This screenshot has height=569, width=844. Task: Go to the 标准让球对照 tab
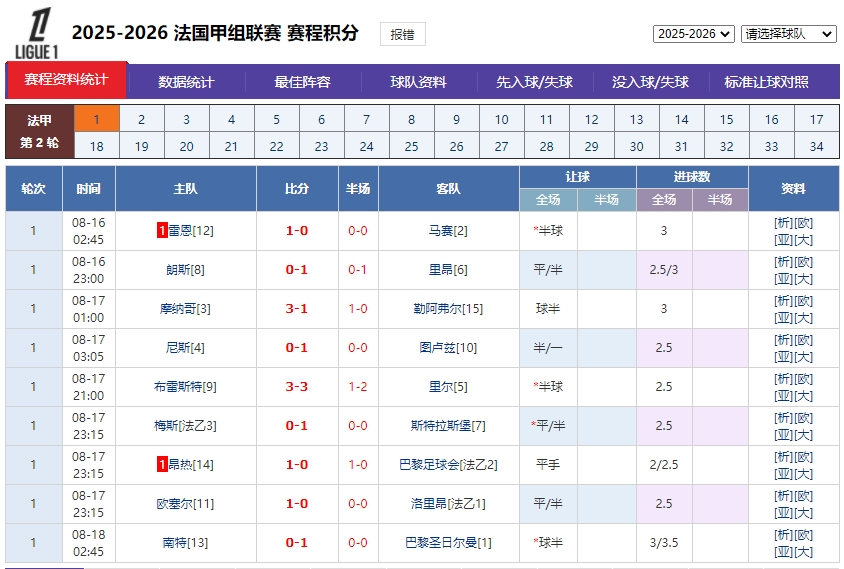[766, 82]
